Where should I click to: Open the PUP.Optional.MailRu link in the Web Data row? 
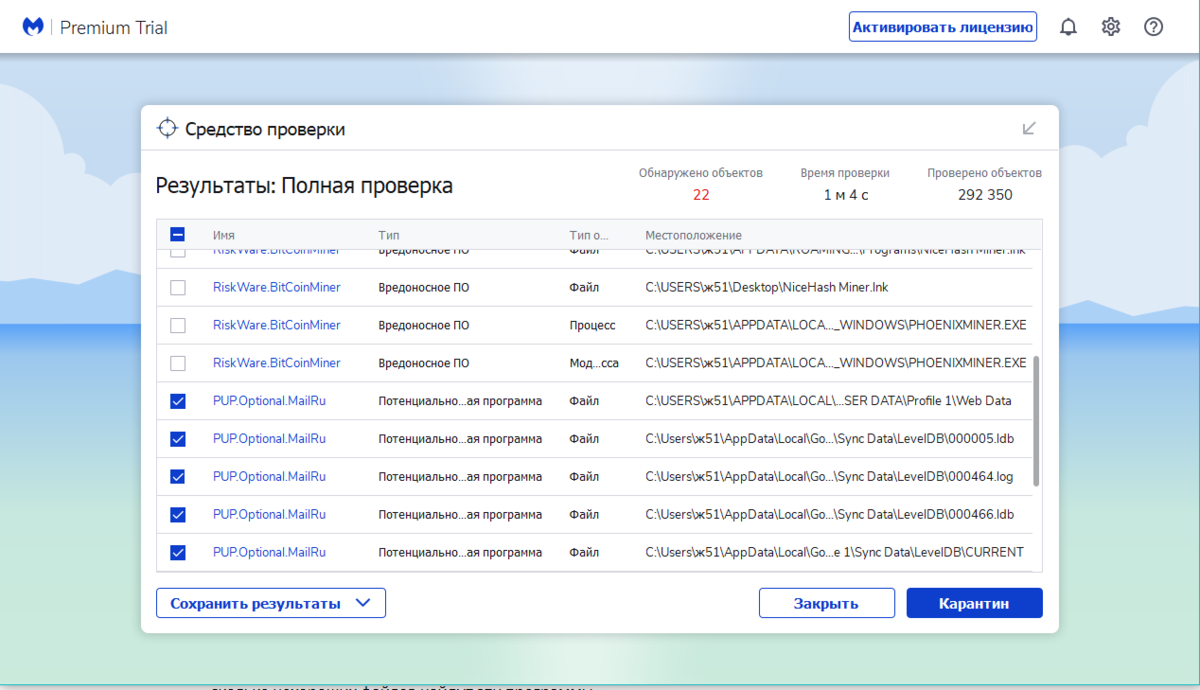[270, 401]
